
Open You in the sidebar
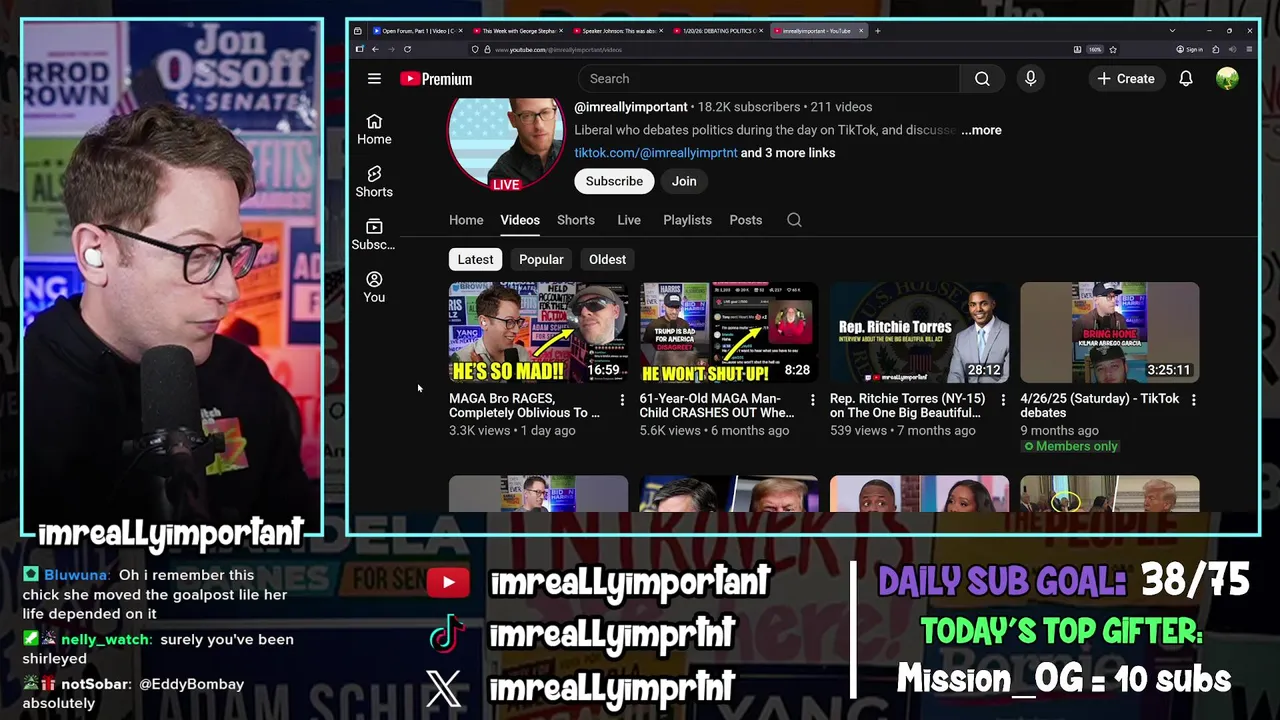(x=374, y=287)
